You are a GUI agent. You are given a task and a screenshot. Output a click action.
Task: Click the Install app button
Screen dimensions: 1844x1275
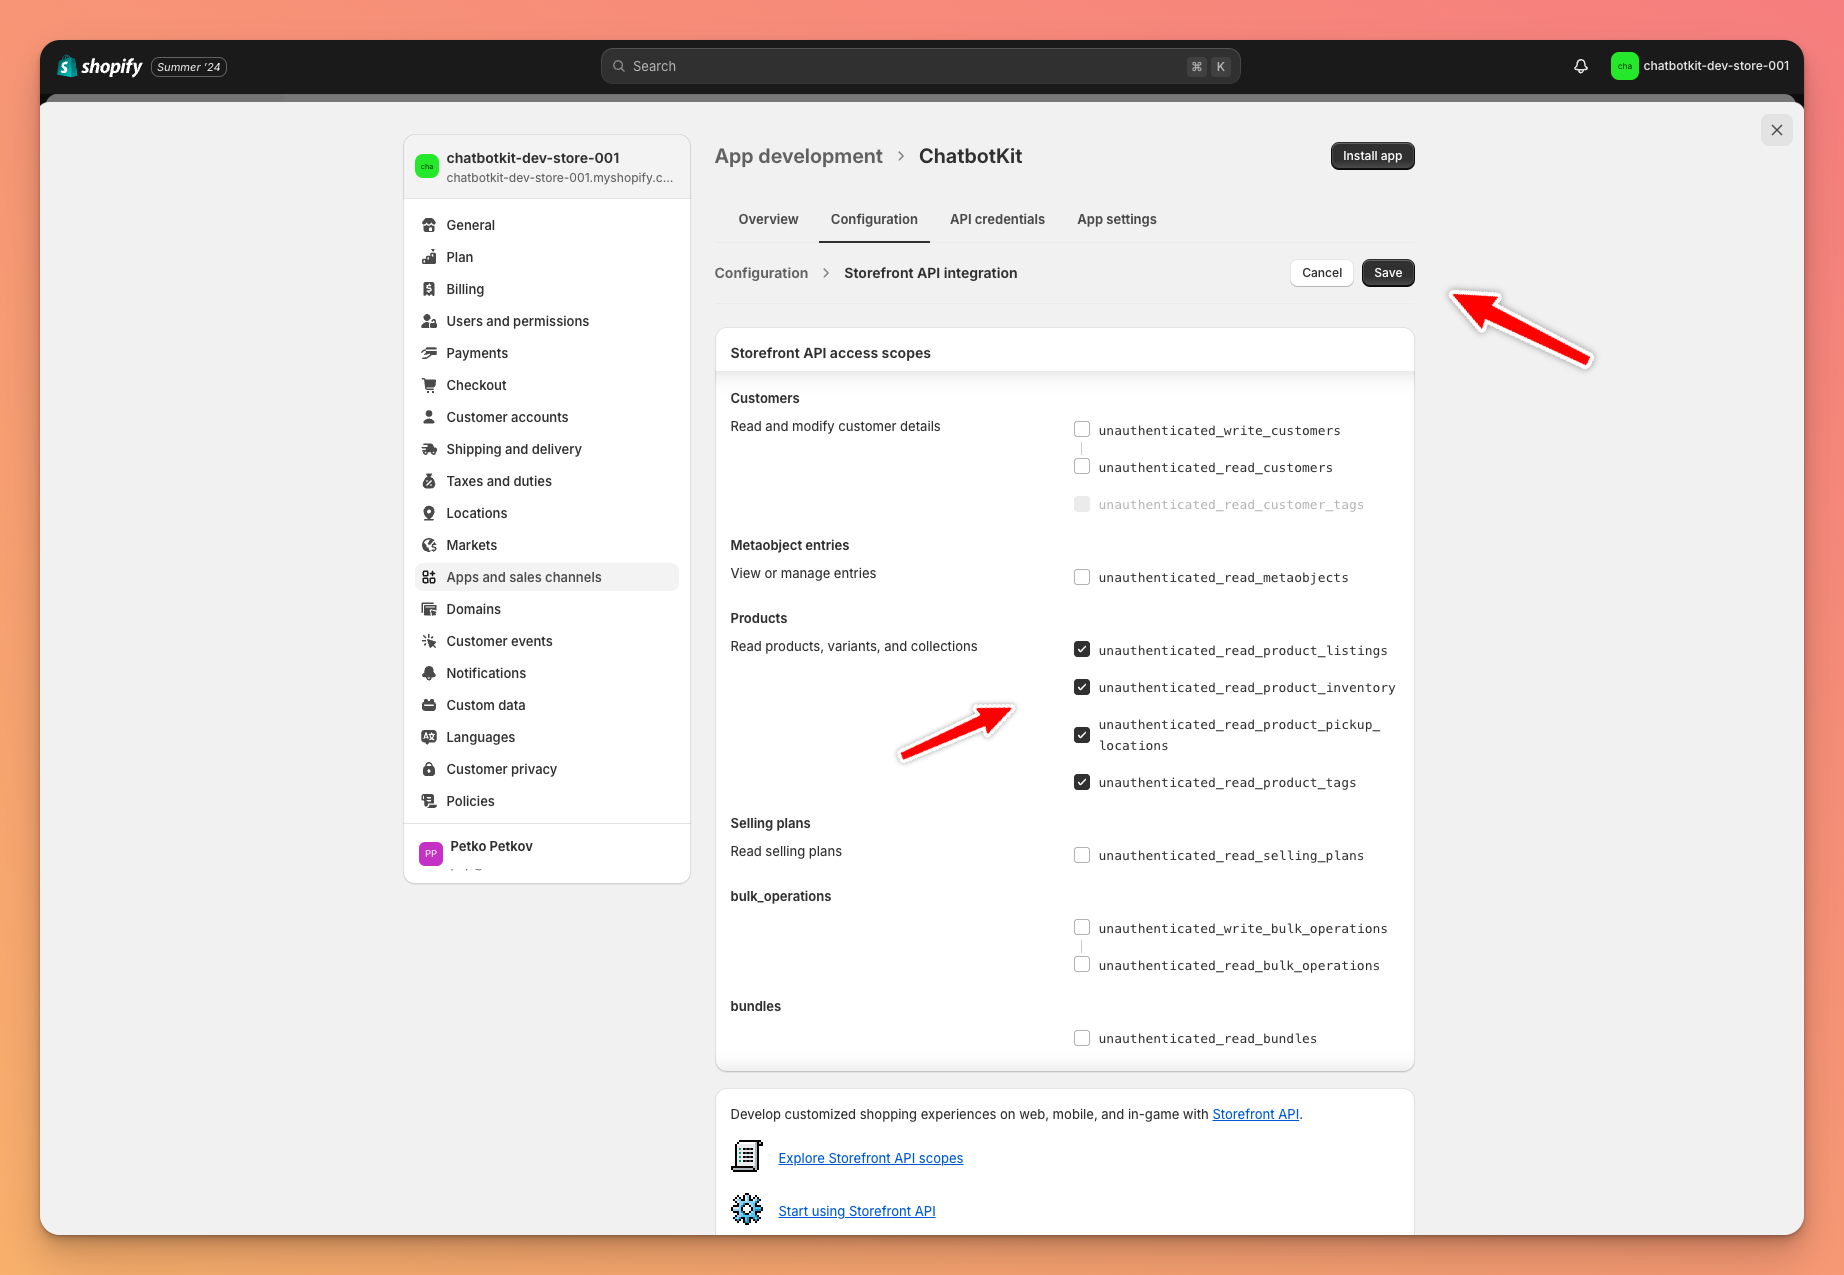(1372, 156)
